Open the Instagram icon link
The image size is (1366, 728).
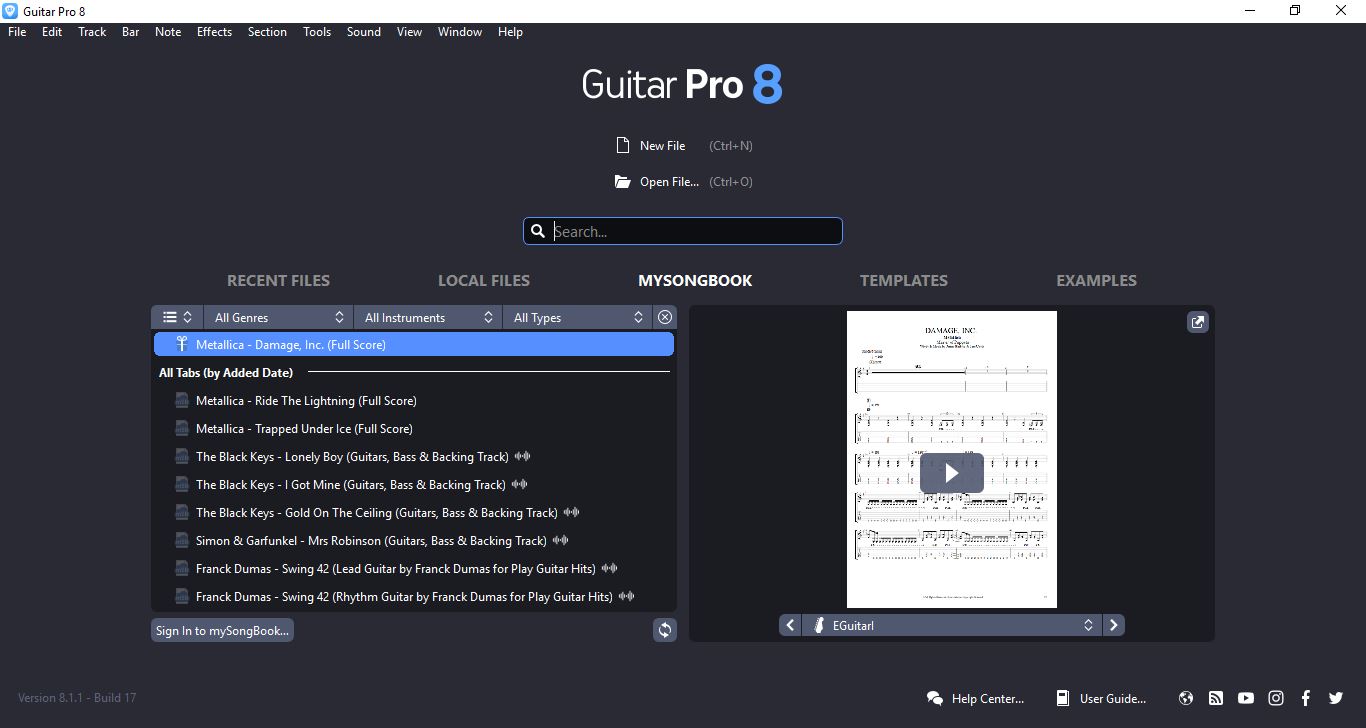point(1276,698)
